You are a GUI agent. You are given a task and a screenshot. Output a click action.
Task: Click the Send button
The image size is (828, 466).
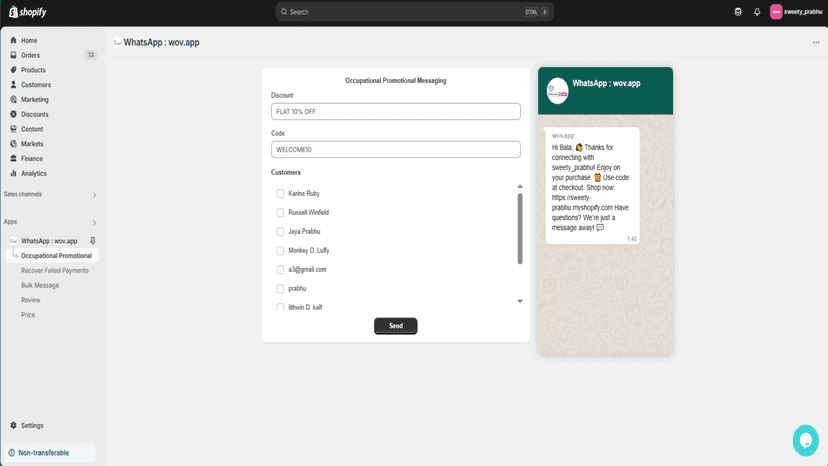pyautogui.click(x=396, y=326)
